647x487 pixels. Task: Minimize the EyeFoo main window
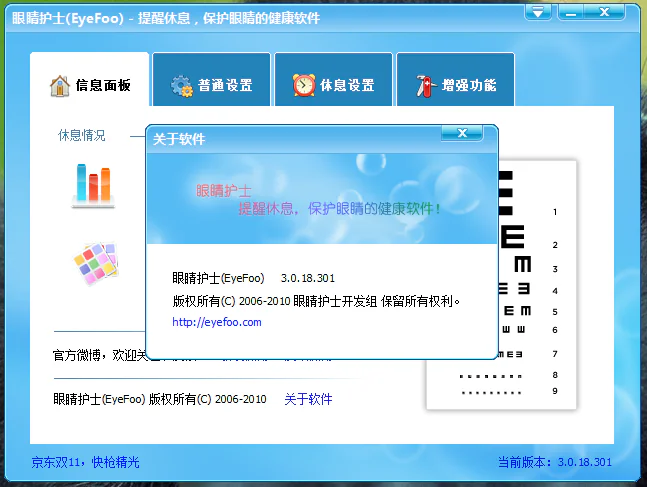point(571,12)
